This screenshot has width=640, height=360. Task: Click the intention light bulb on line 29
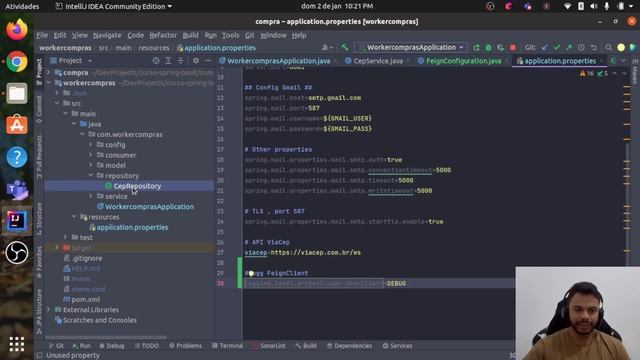(251, 273)
